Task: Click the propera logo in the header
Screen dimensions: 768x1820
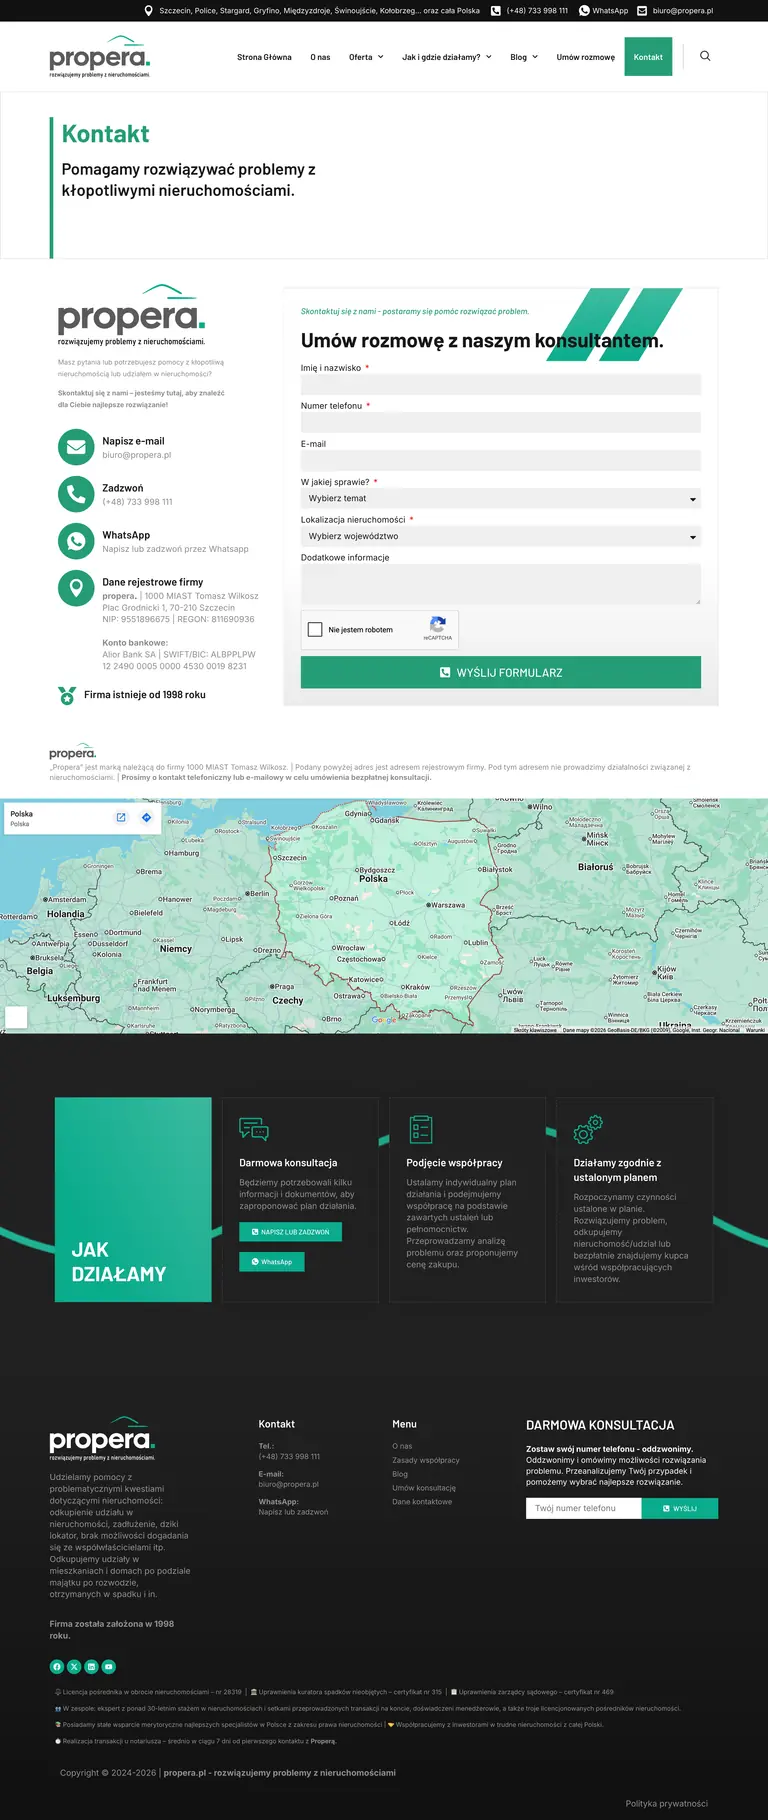Action: [x=100, y=56]
